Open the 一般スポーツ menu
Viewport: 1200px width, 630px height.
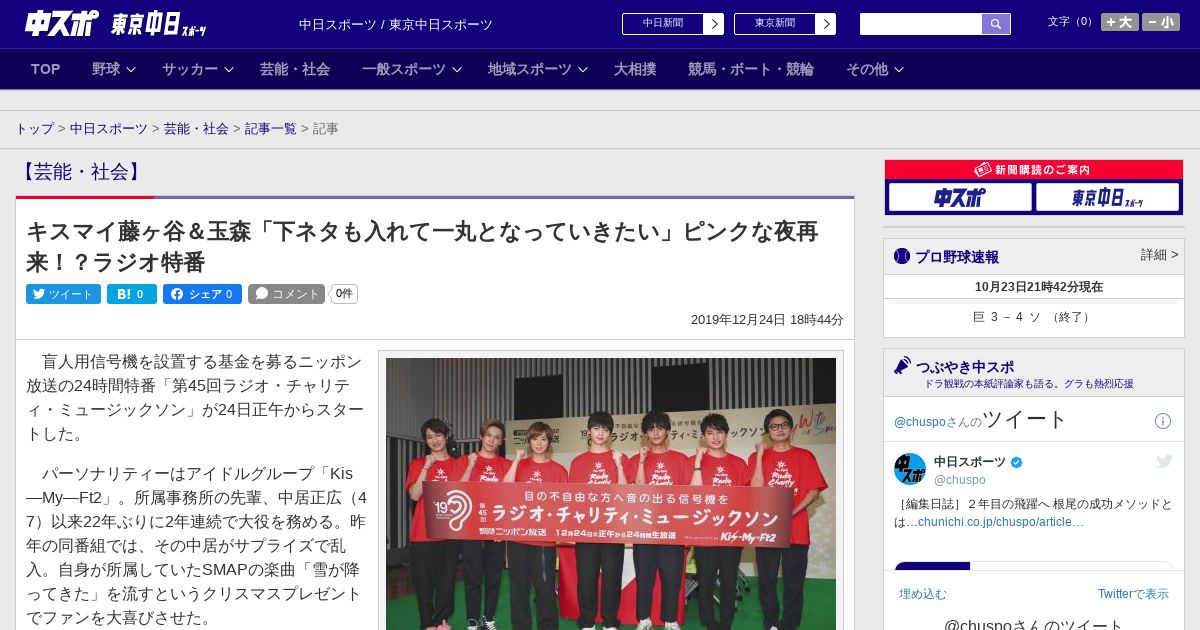click(x=404, y=69)
